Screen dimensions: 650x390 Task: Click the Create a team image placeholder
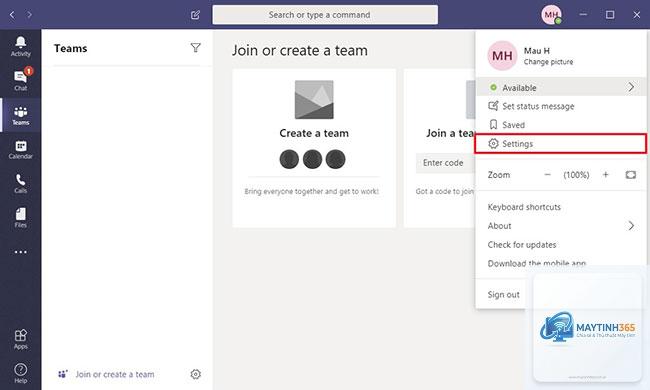tap(314, 99)
